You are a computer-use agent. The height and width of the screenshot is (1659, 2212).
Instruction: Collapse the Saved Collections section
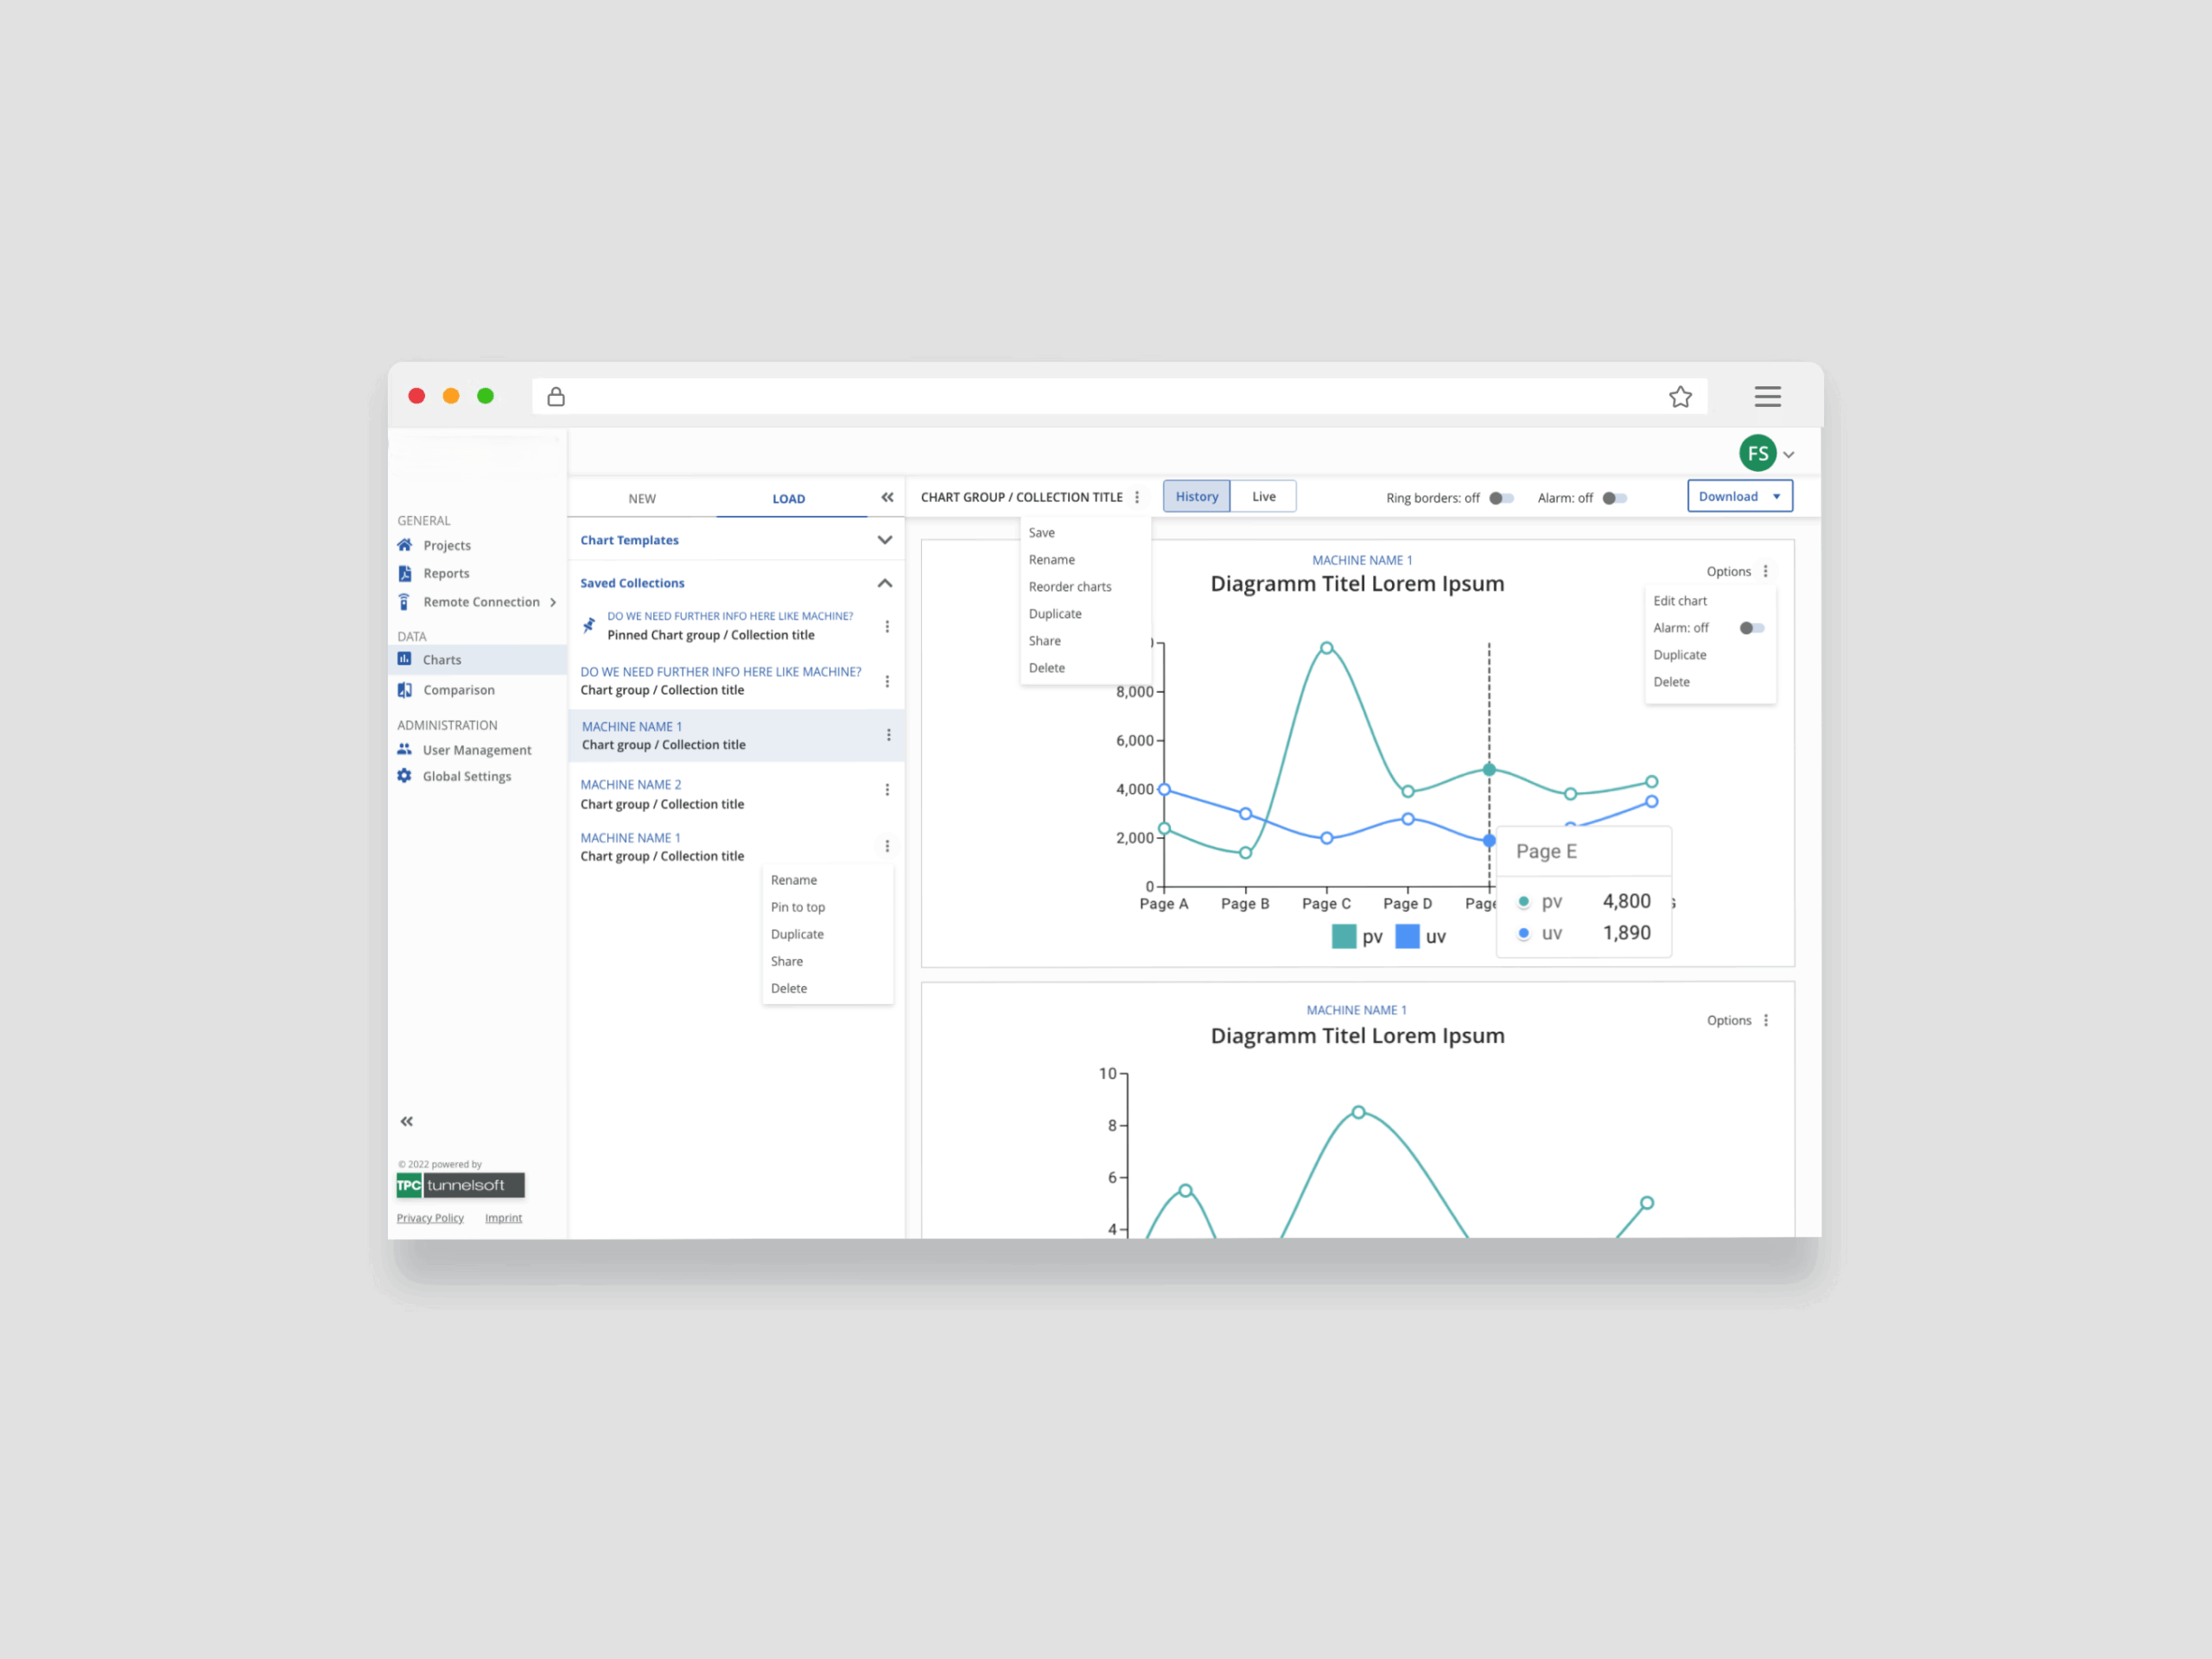point(884,583)
